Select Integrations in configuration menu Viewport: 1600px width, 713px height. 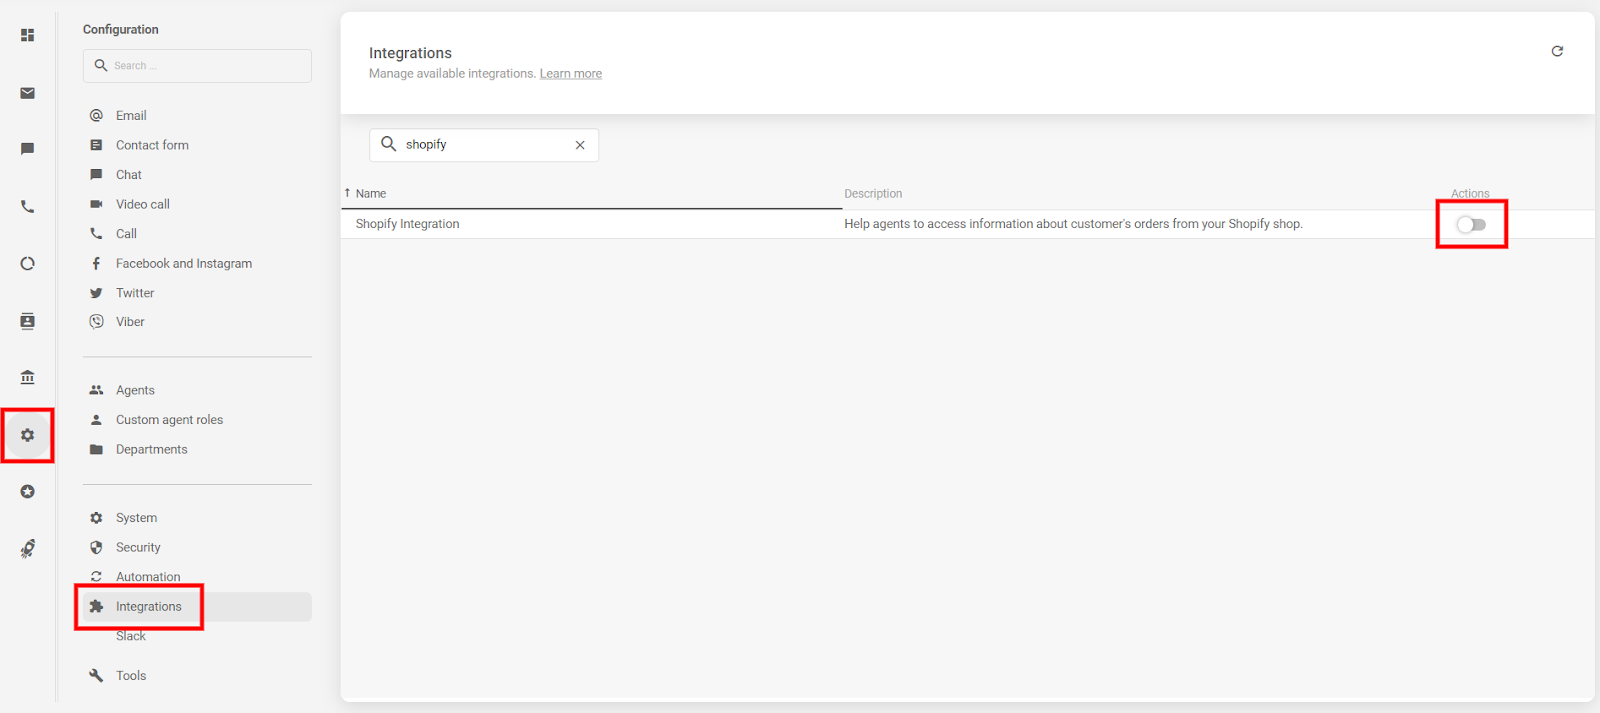point(148,607)
